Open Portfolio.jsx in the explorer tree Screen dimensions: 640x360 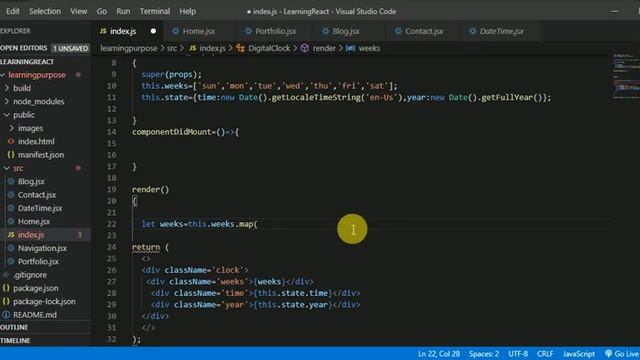click(38, 261)
